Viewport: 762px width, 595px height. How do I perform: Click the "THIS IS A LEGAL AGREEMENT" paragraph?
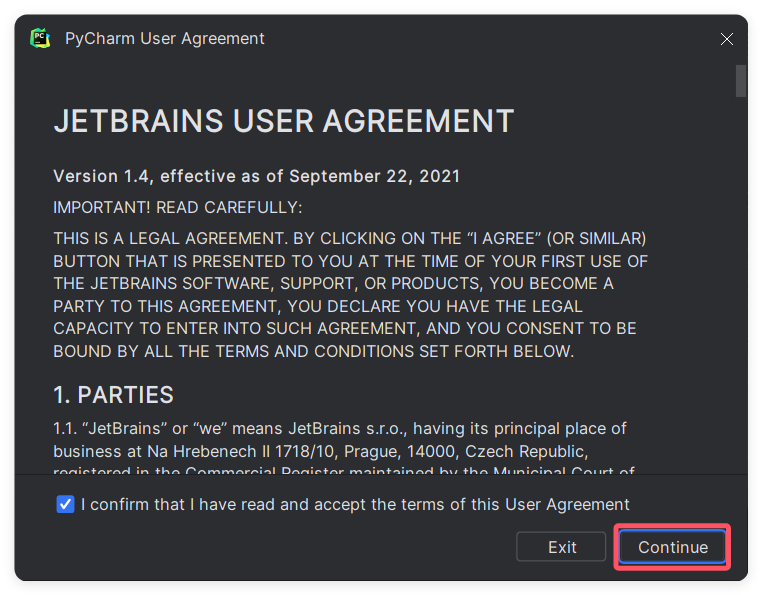pyautogui.click(x=350, y=295)
